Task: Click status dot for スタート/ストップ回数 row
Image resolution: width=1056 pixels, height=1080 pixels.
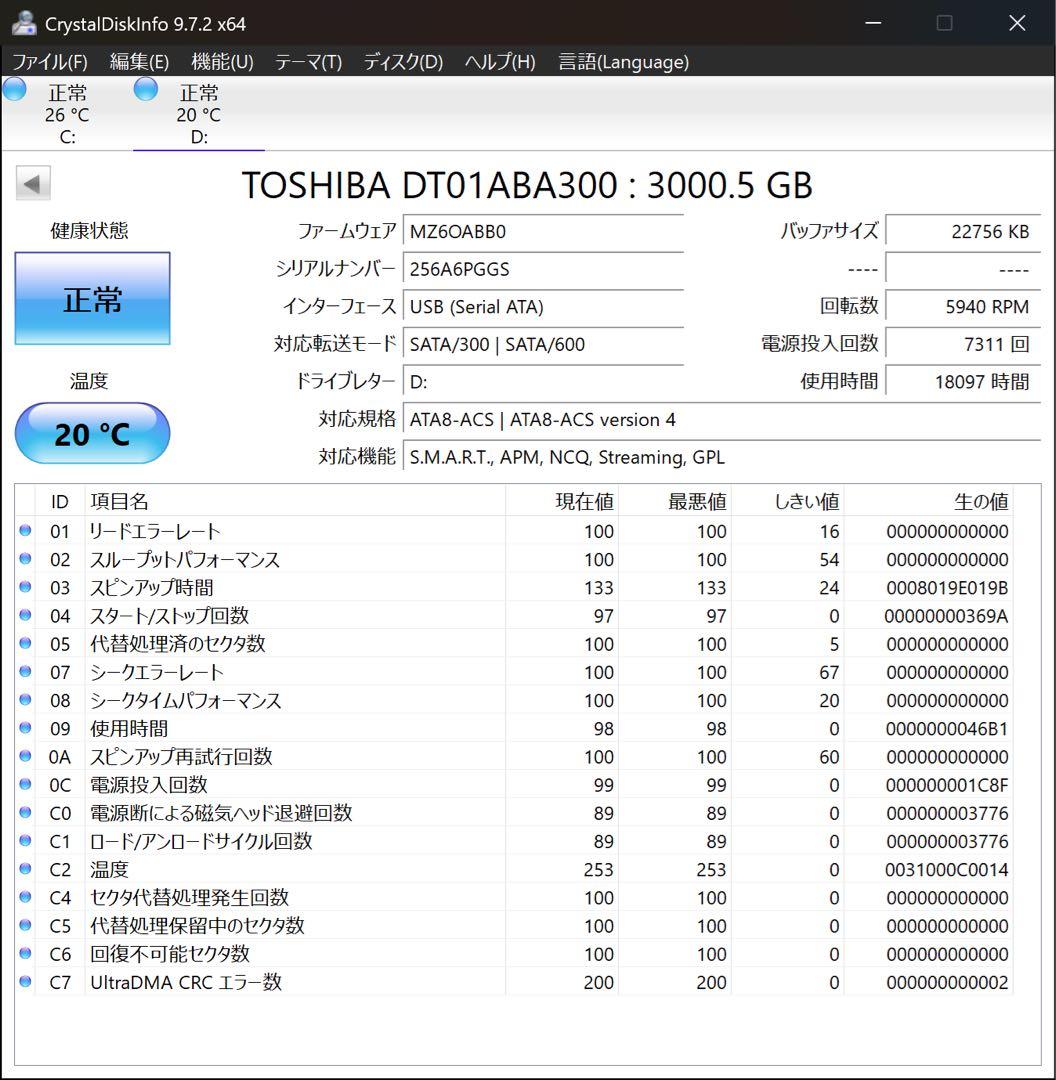Action: click(x=25, y=615)
